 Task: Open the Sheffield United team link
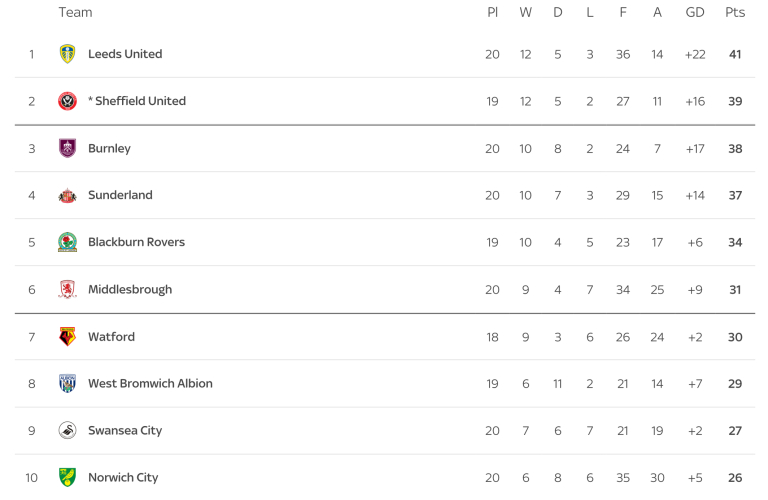(x=140, y=101)
